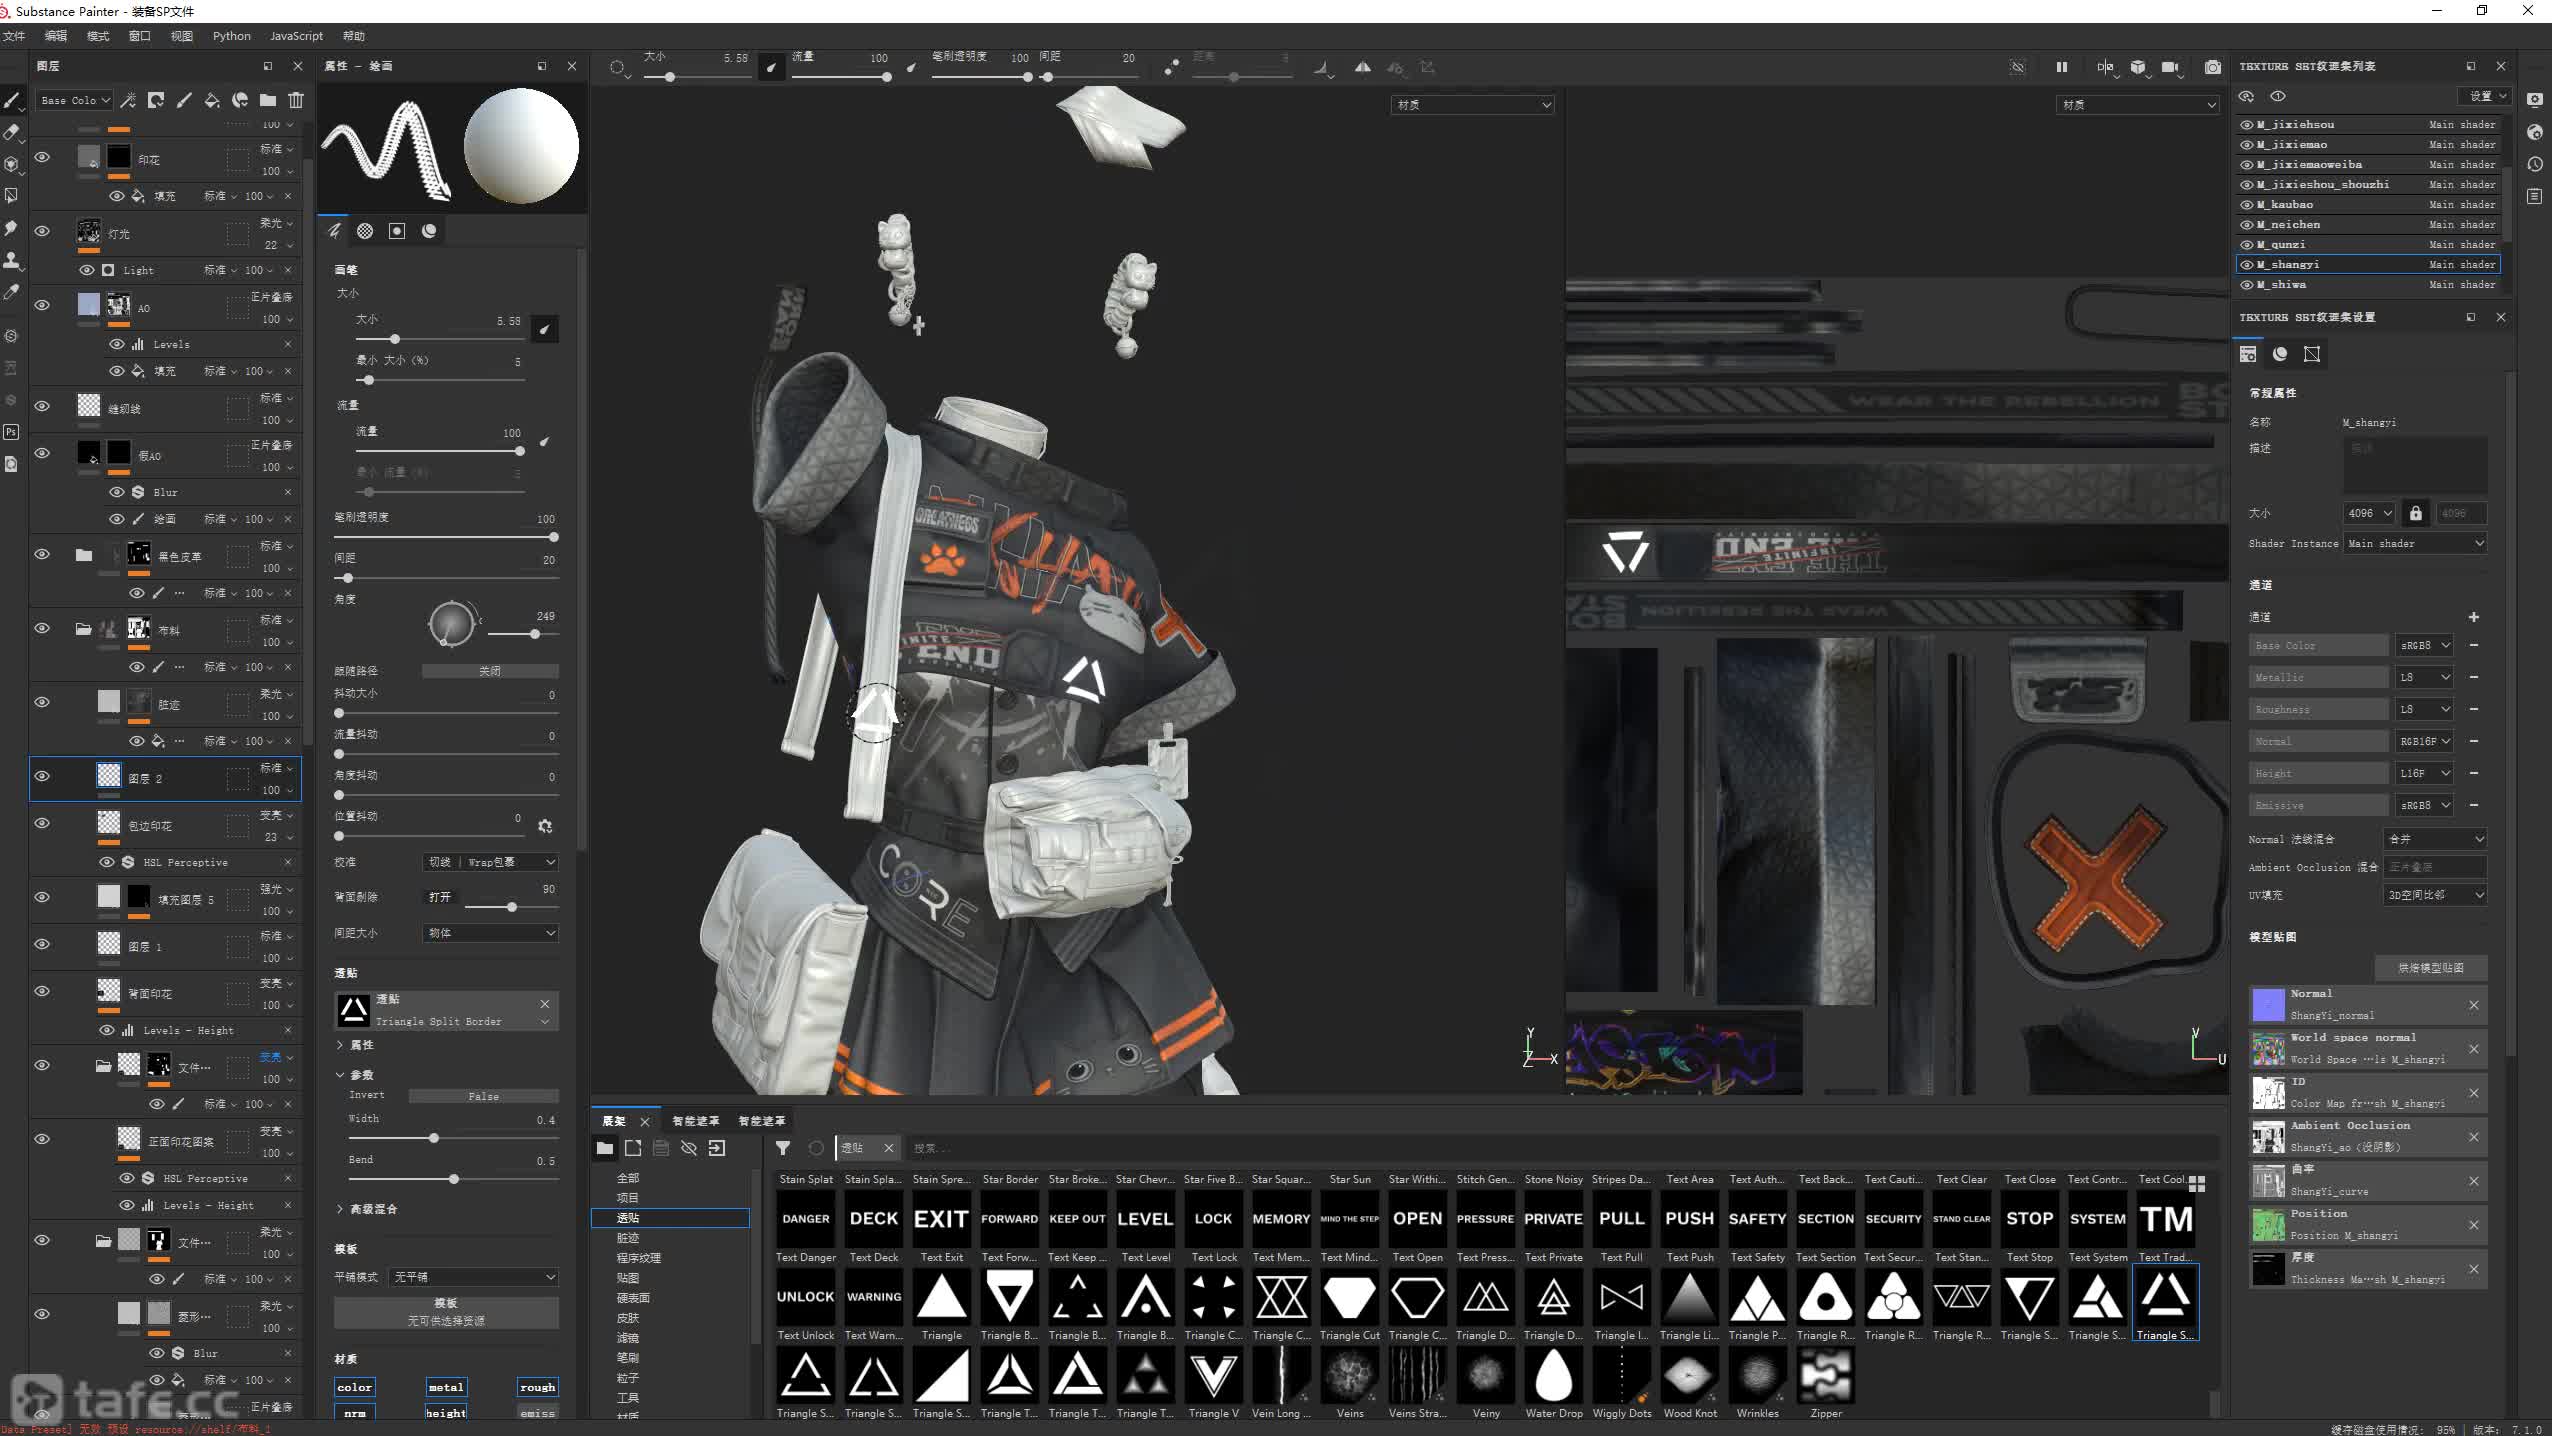
Task: Open the 模式 menu
Action: 98,36
